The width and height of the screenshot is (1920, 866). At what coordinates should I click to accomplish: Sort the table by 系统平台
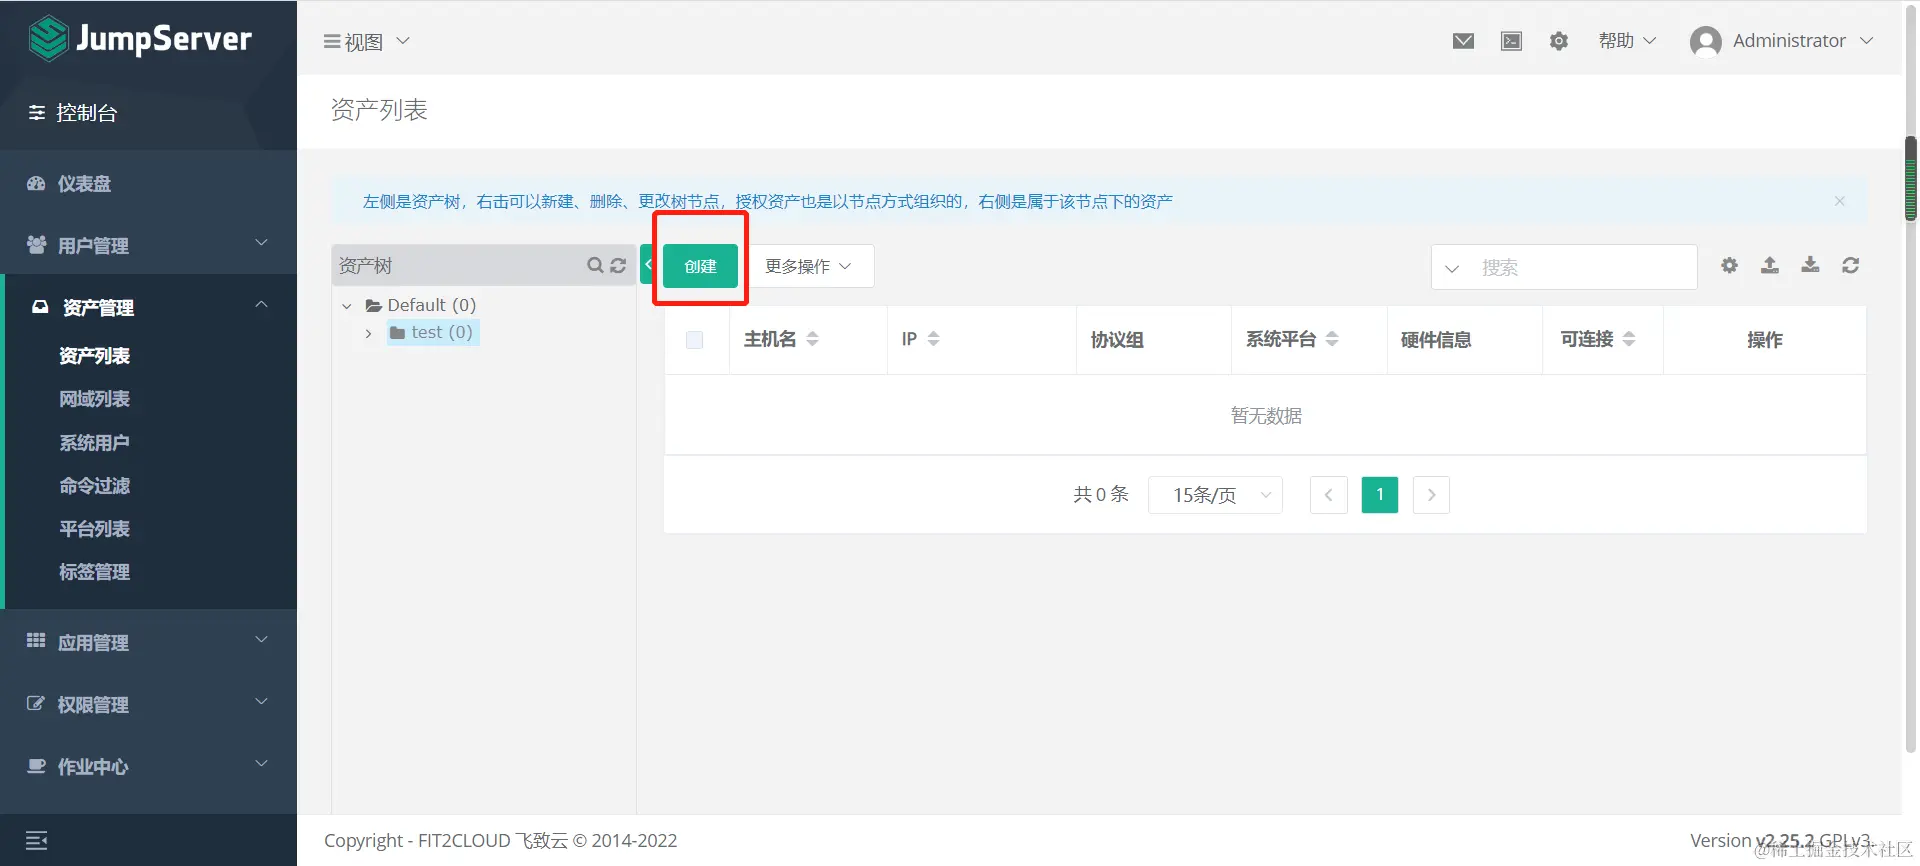coord(1332,339)
